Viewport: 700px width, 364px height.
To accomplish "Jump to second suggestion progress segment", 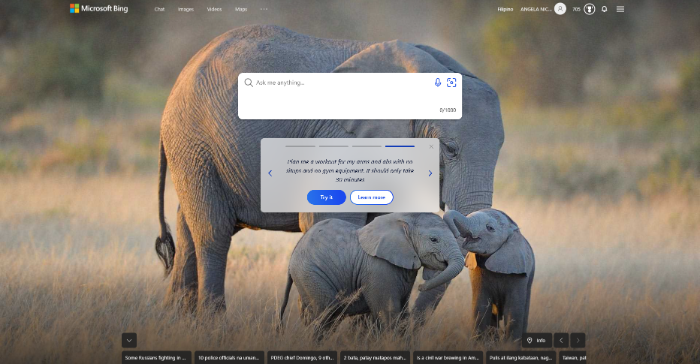I will pos(333,146).
